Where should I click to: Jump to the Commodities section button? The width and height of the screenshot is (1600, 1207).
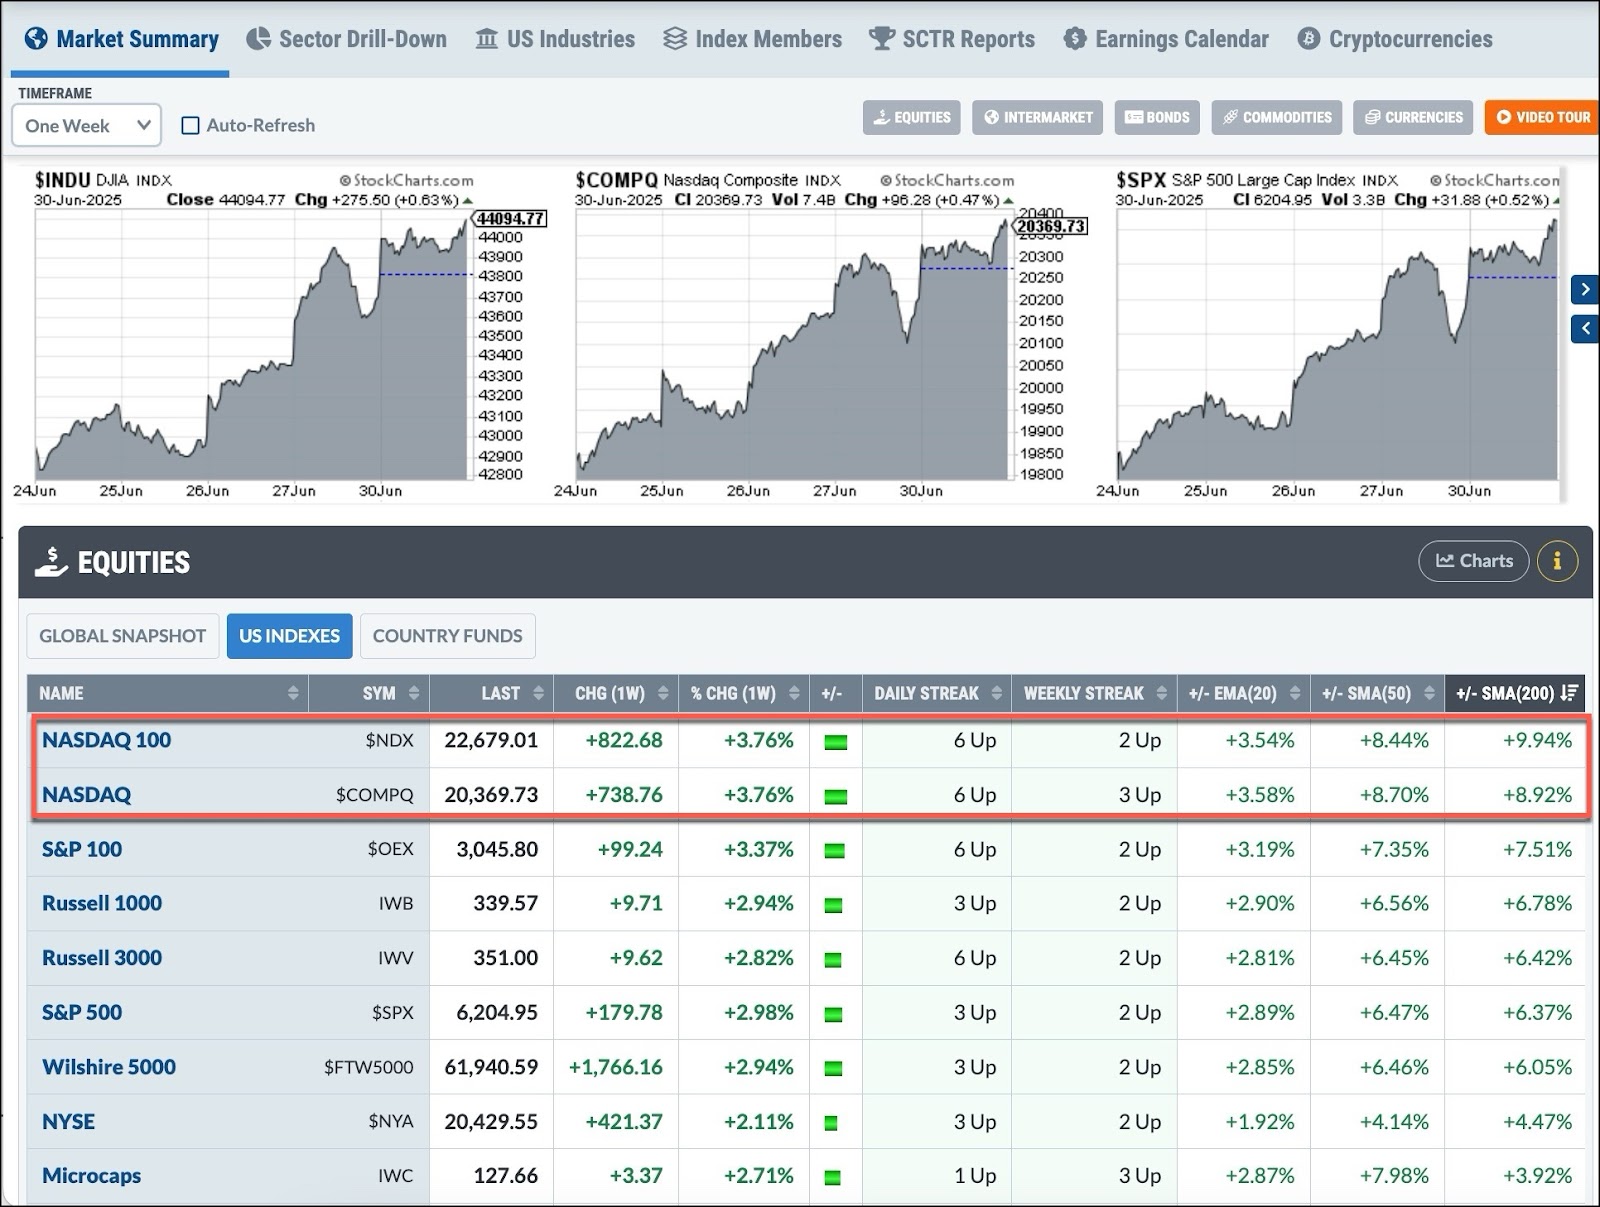point(1277,117)
